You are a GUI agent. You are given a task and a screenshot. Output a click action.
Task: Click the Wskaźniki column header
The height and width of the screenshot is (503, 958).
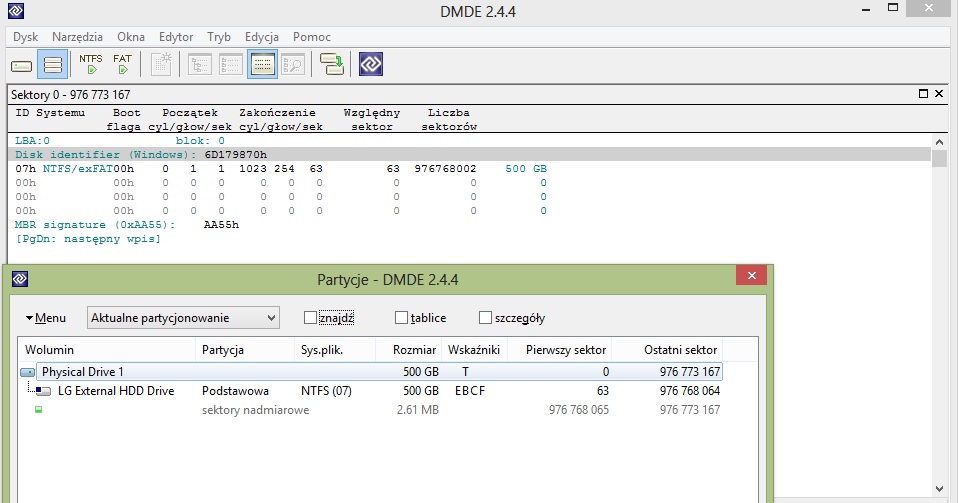[474, 350]
